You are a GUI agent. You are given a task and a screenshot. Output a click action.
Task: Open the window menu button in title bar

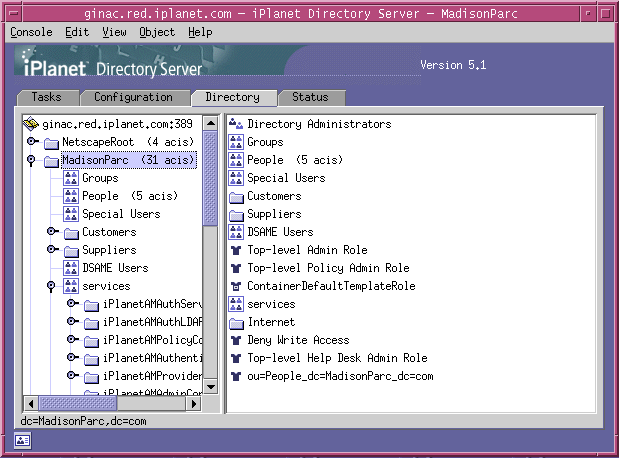(14, 14)
